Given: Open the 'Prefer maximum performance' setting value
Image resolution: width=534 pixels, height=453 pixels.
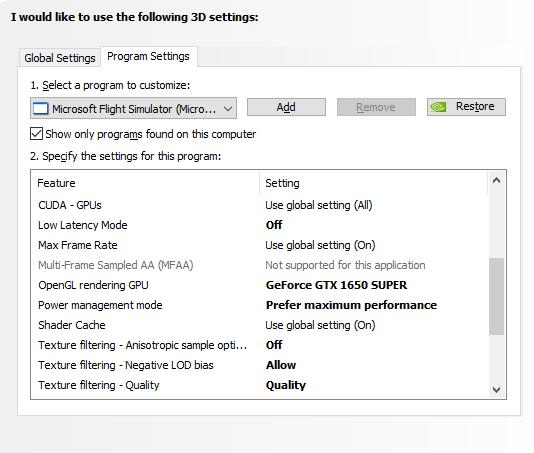Looking at the screenshot, I should [351, 305].
